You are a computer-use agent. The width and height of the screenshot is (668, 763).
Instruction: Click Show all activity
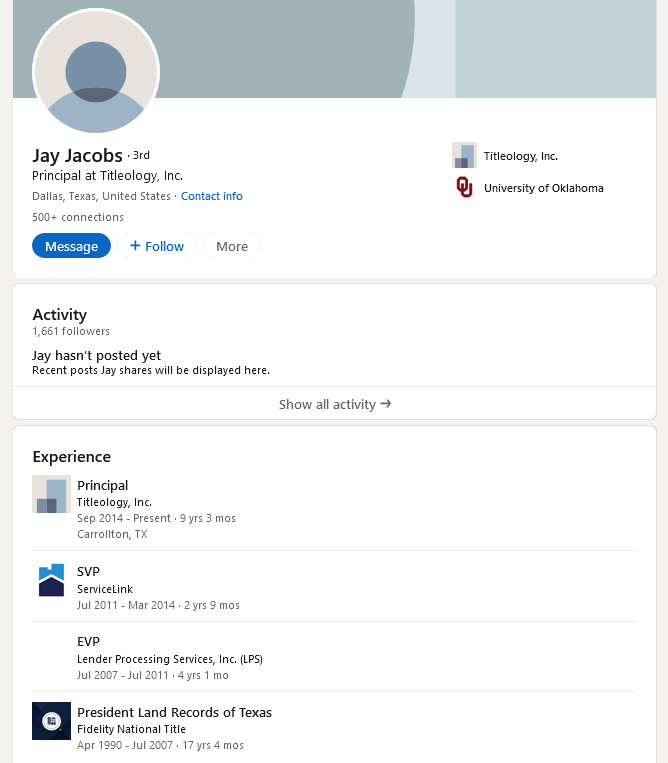click(x=335, y=404)
